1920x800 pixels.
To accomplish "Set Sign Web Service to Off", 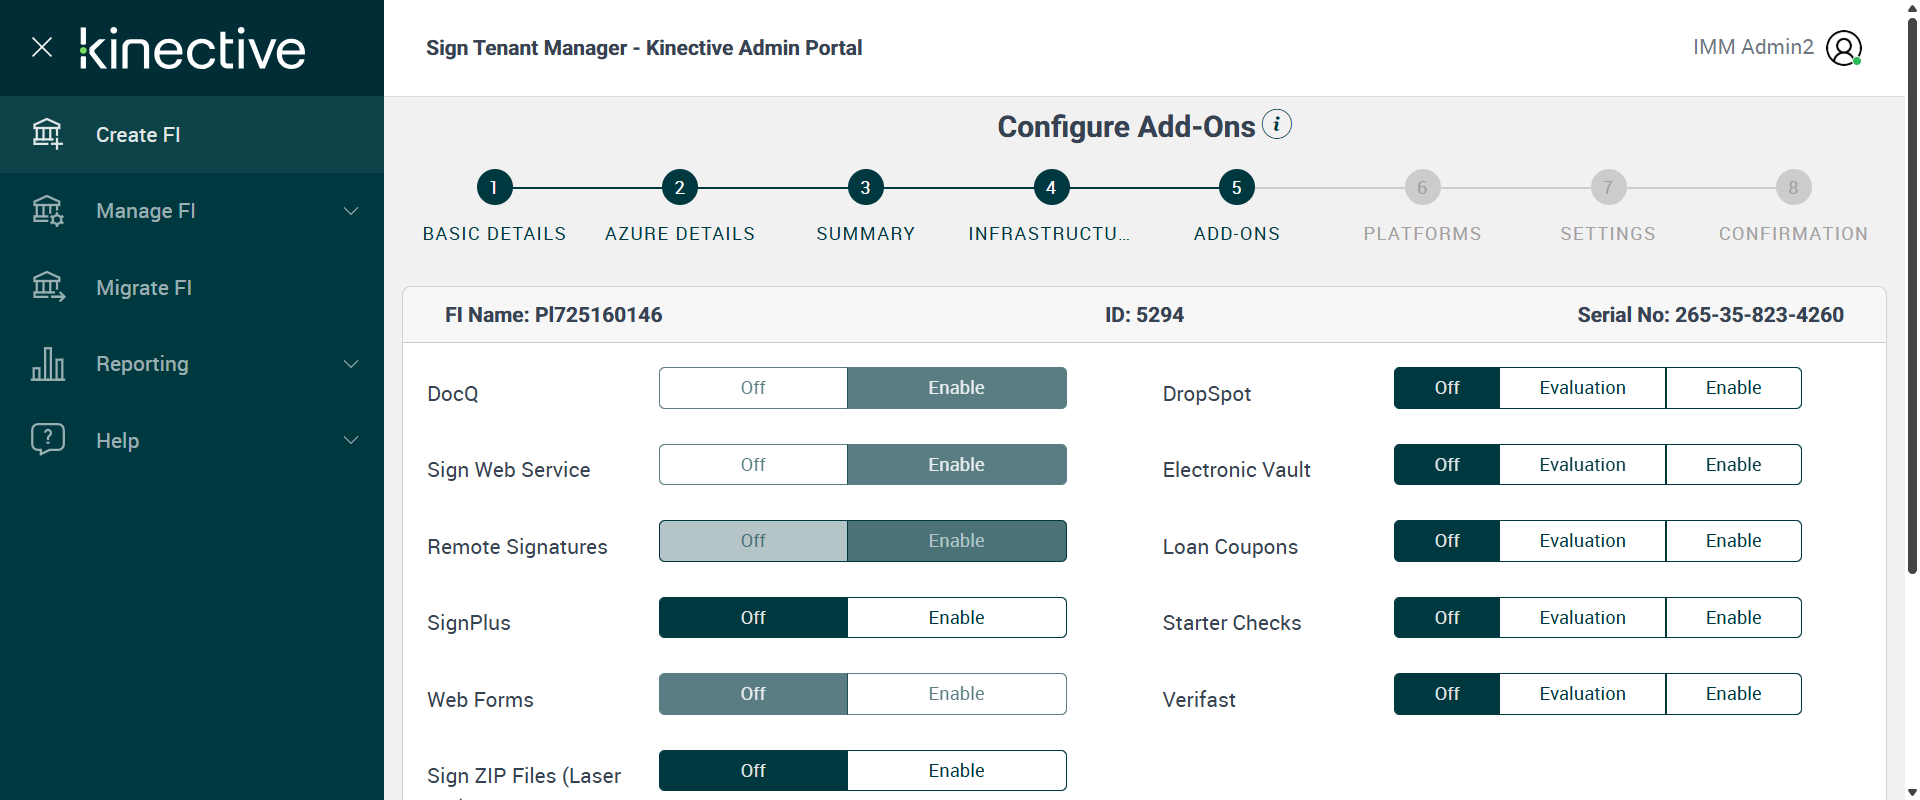I will [x=753, y=465].
